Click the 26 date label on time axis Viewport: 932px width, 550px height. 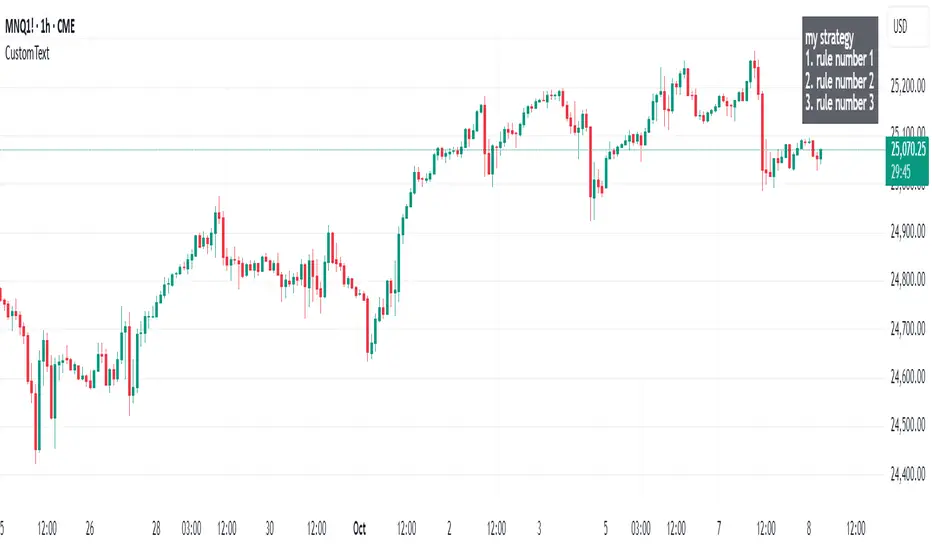coord(90,524)
